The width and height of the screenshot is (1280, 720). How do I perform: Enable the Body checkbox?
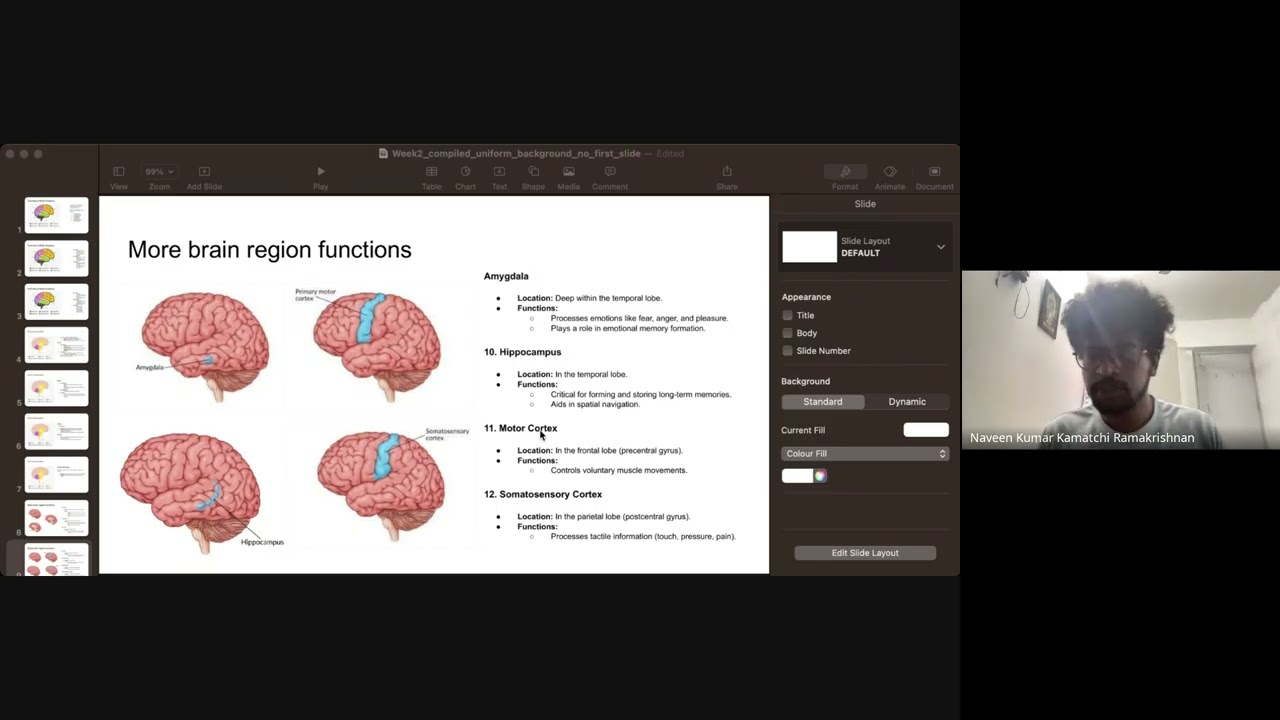[788, 333]
